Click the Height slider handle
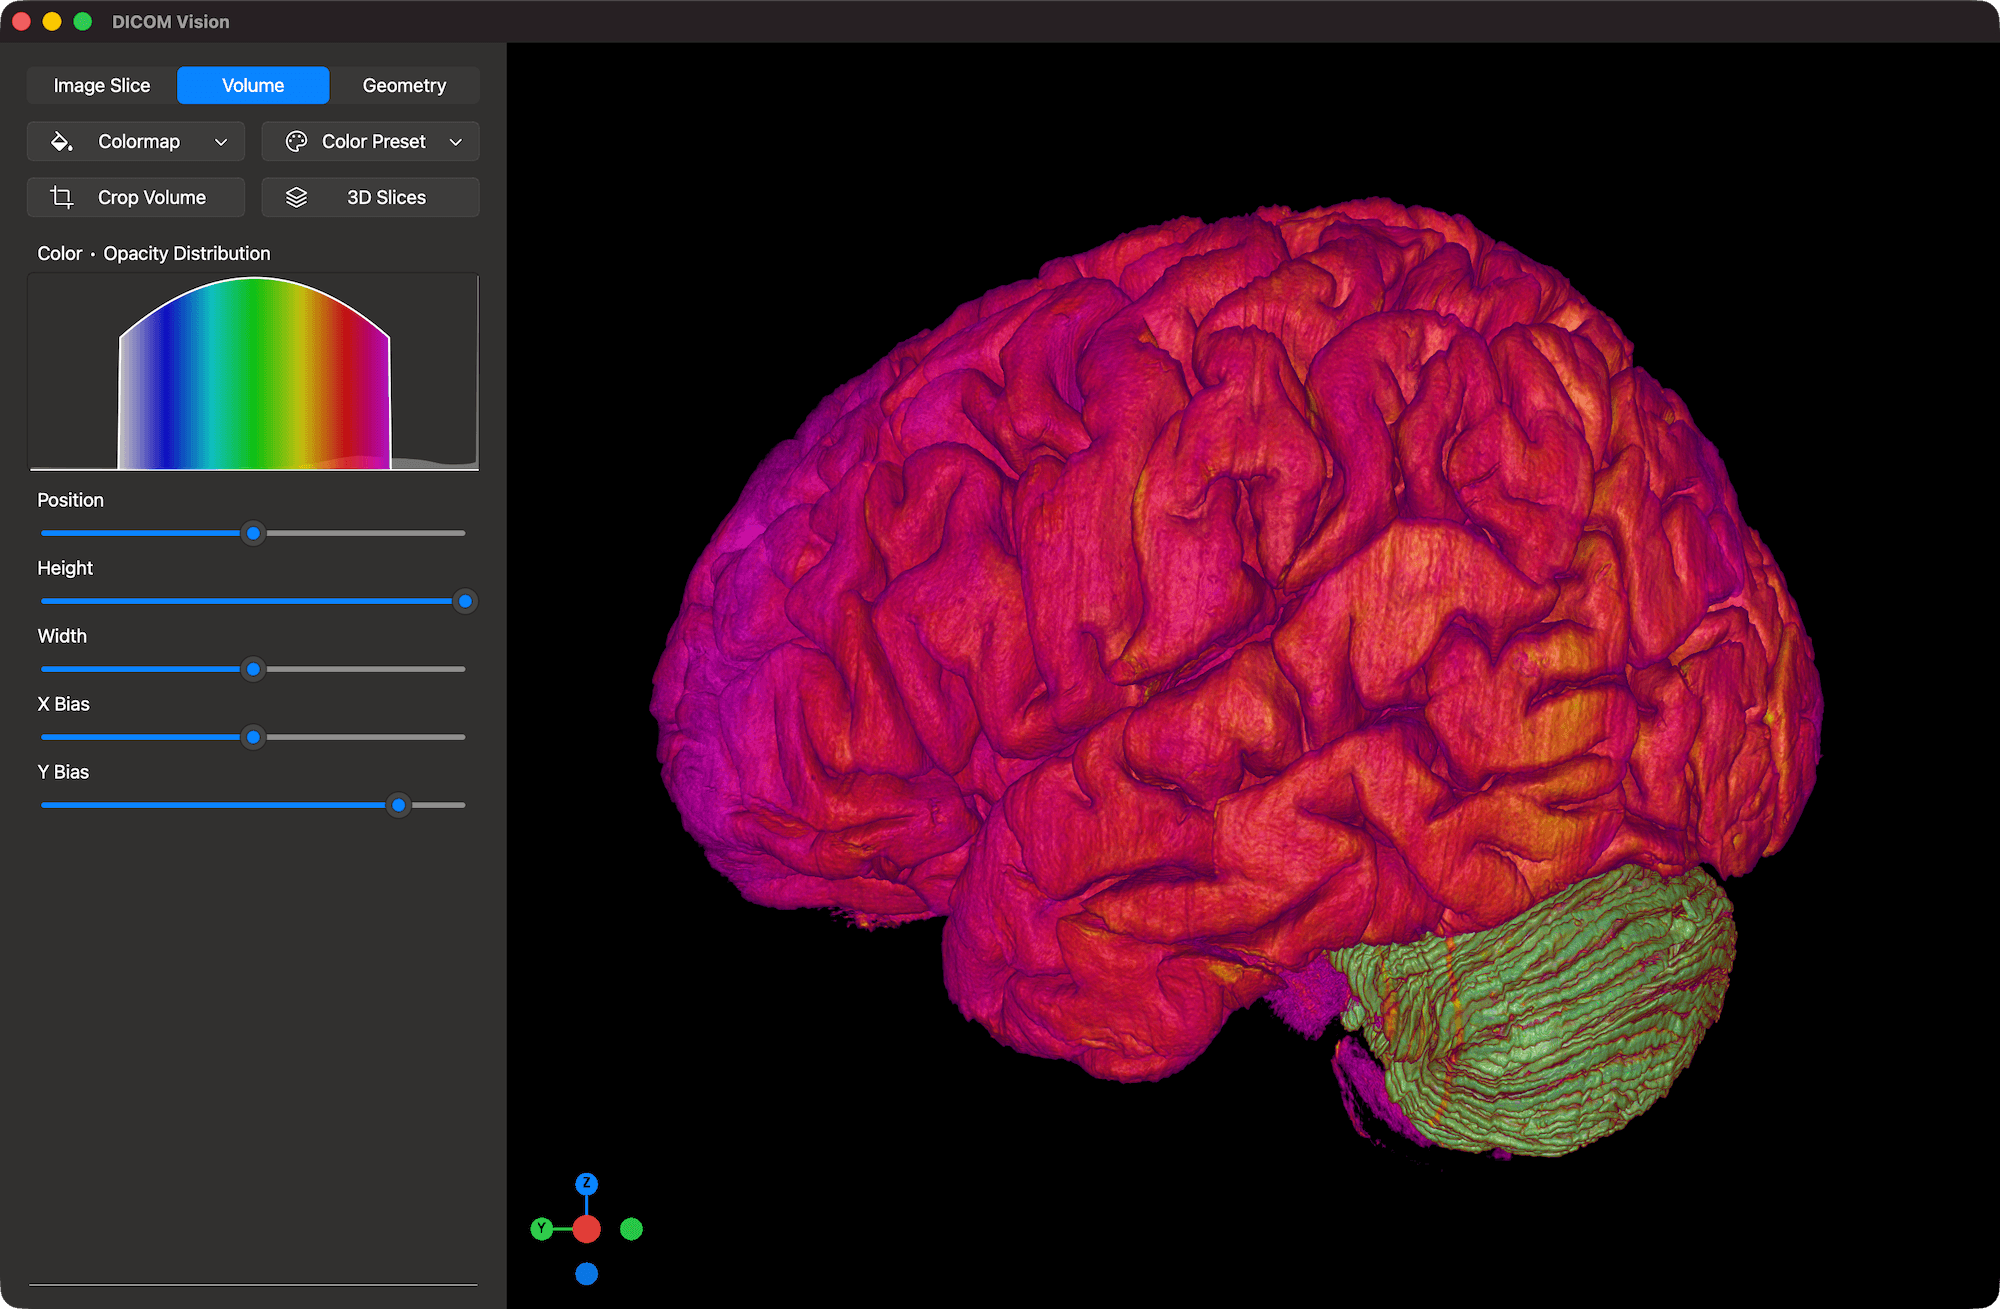 464,601
